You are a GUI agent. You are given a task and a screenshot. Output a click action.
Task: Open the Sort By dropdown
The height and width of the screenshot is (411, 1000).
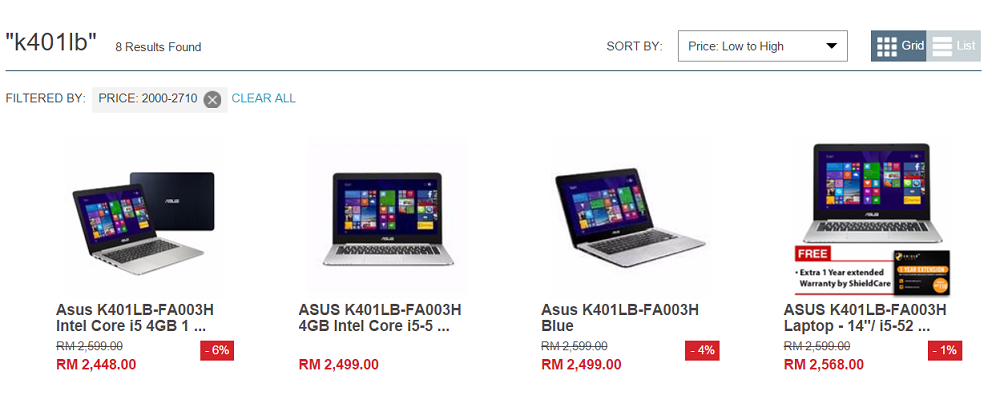[763, 46]
